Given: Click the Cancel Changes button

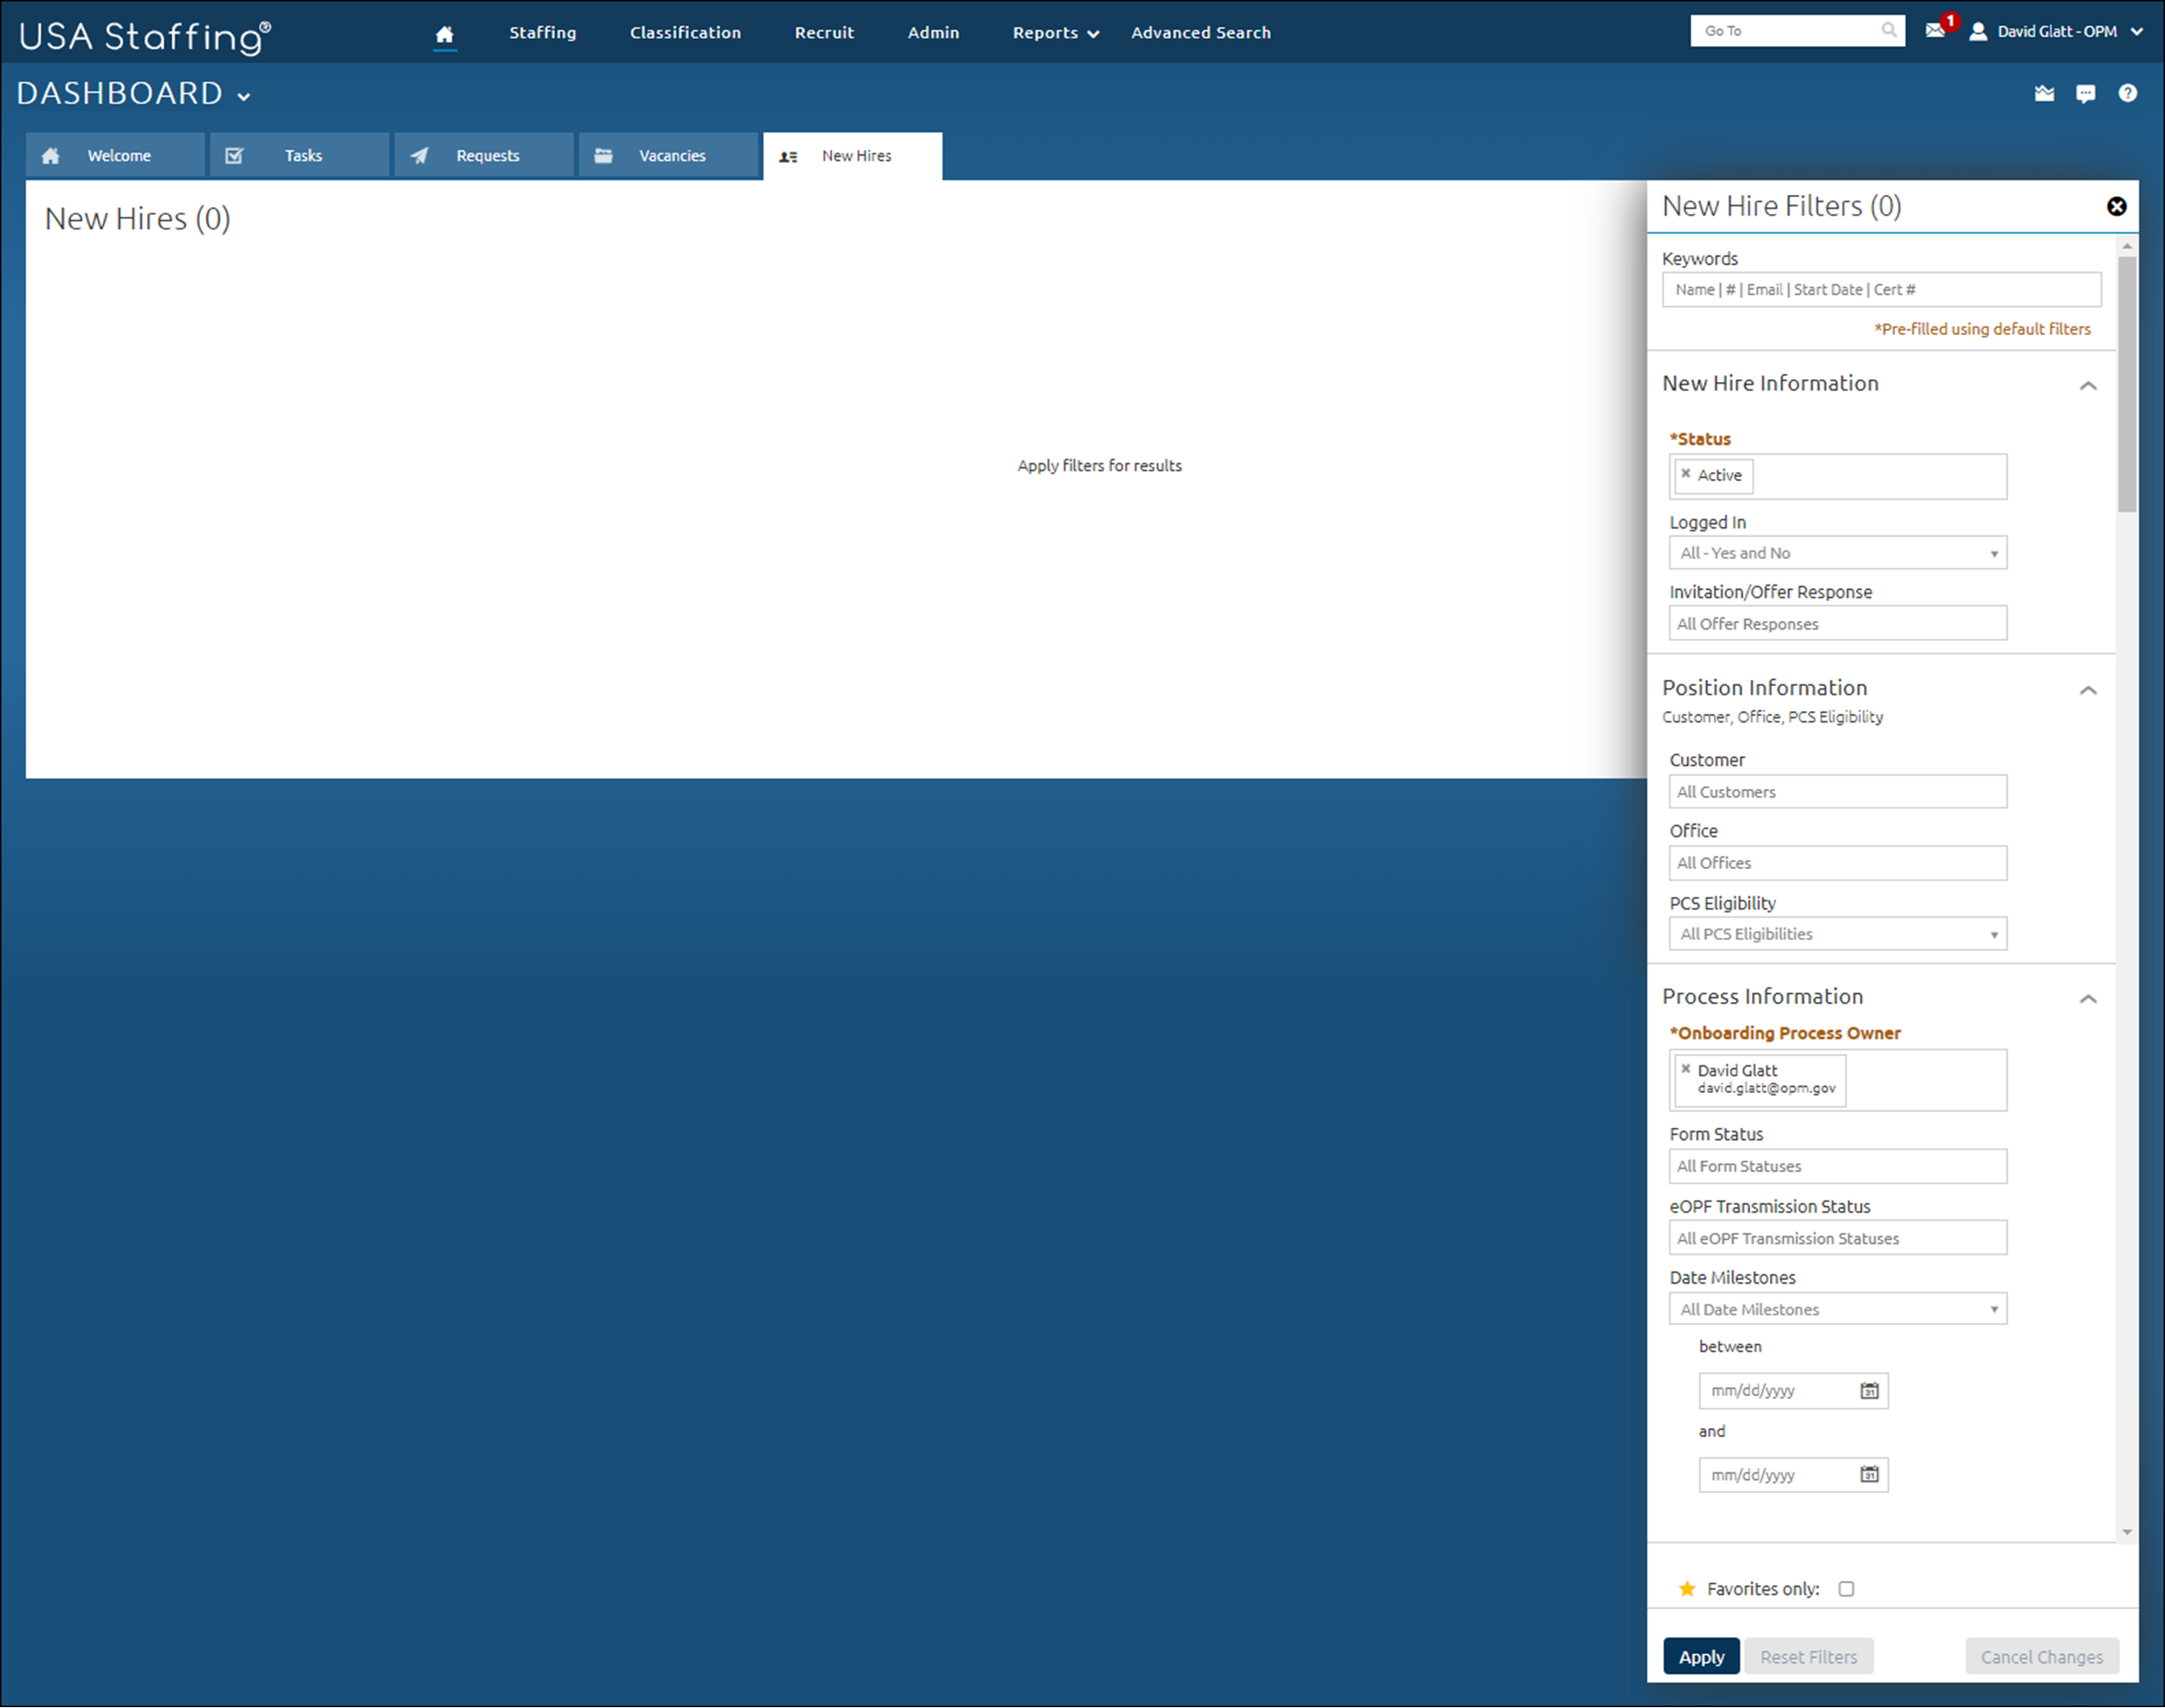Looking at the screenshot, I should 2041,1656.
